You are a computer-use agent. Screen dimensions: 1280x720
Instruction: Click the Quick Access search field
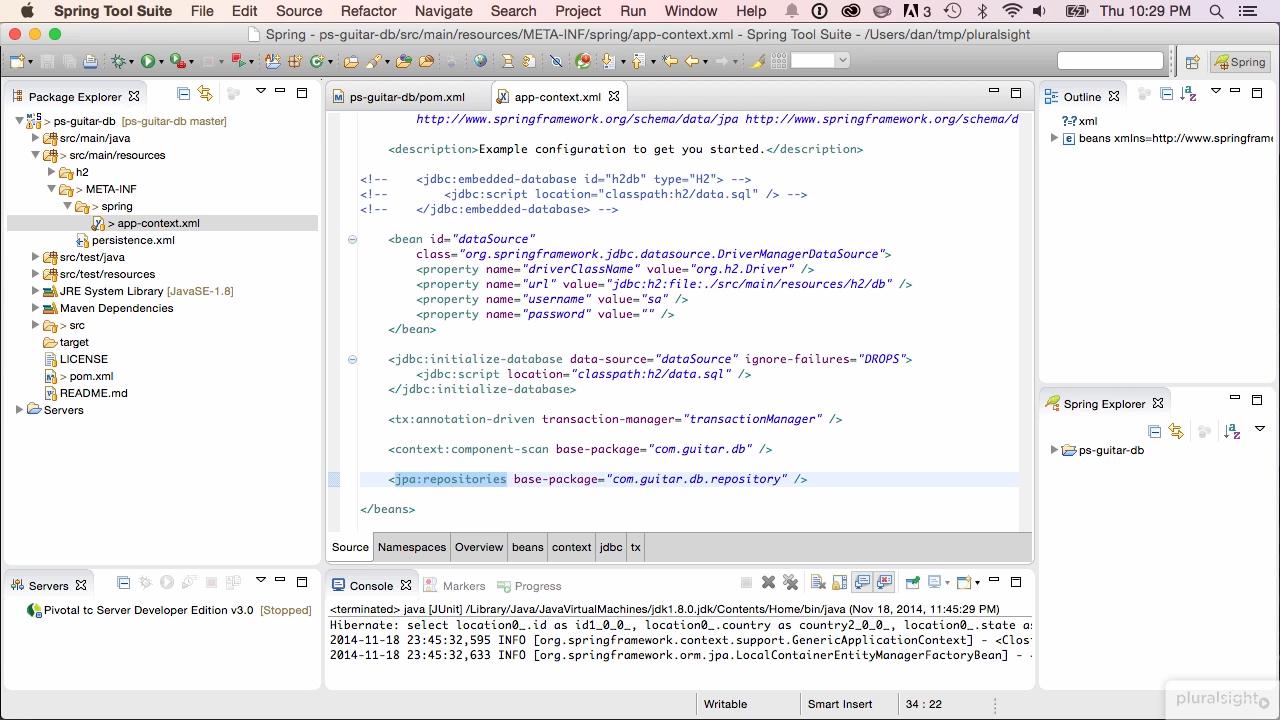click(x=1110, y=61)
